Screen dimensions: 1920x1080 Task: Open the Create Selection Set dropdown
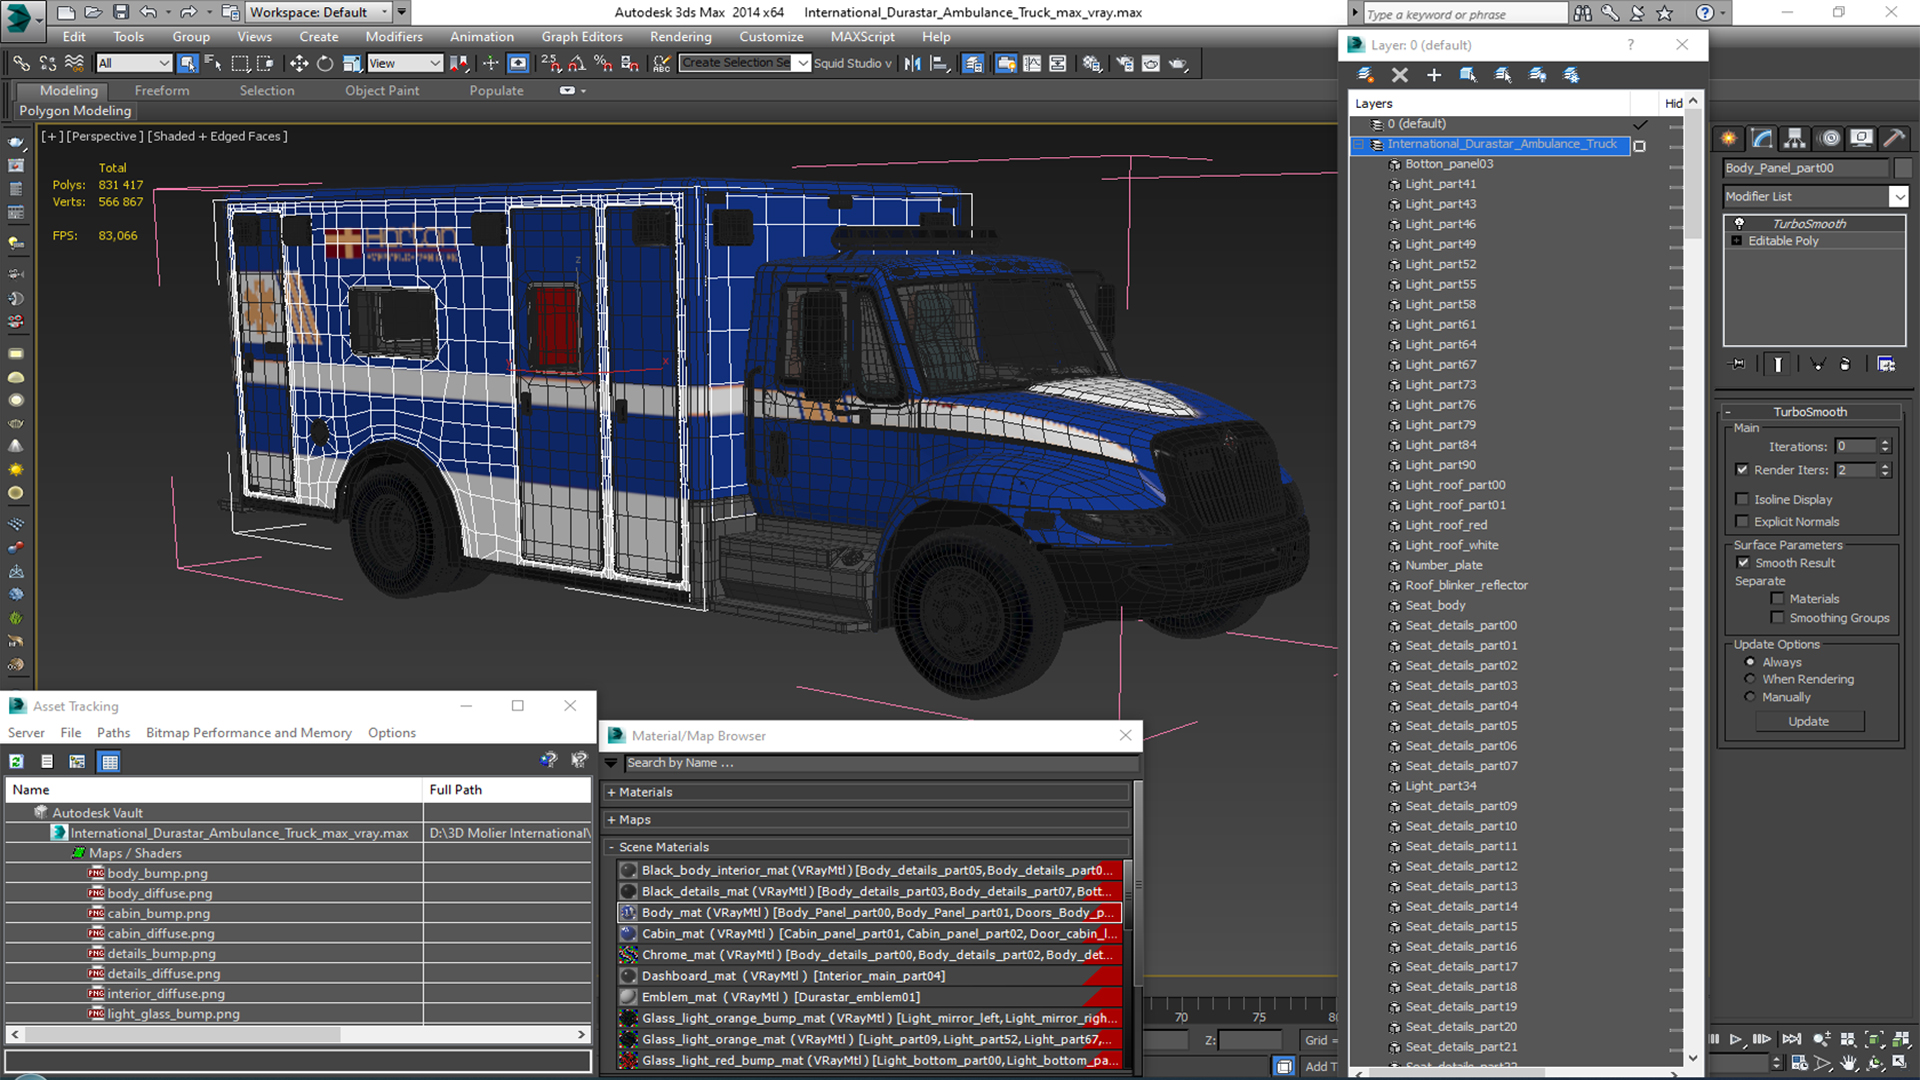pyautogui.click(x=802, y=63)
